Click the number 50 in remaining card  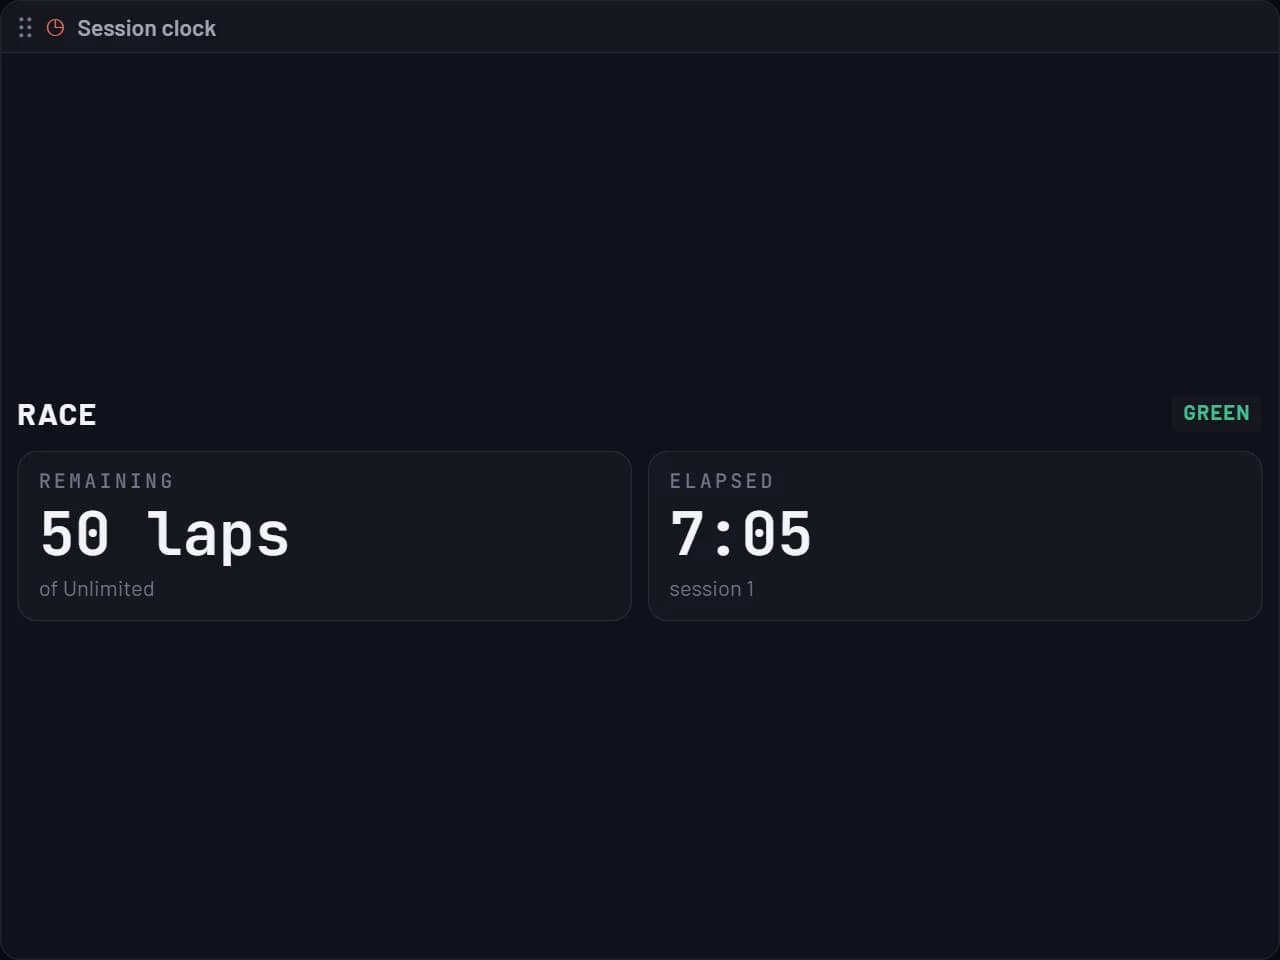point(75,533)
